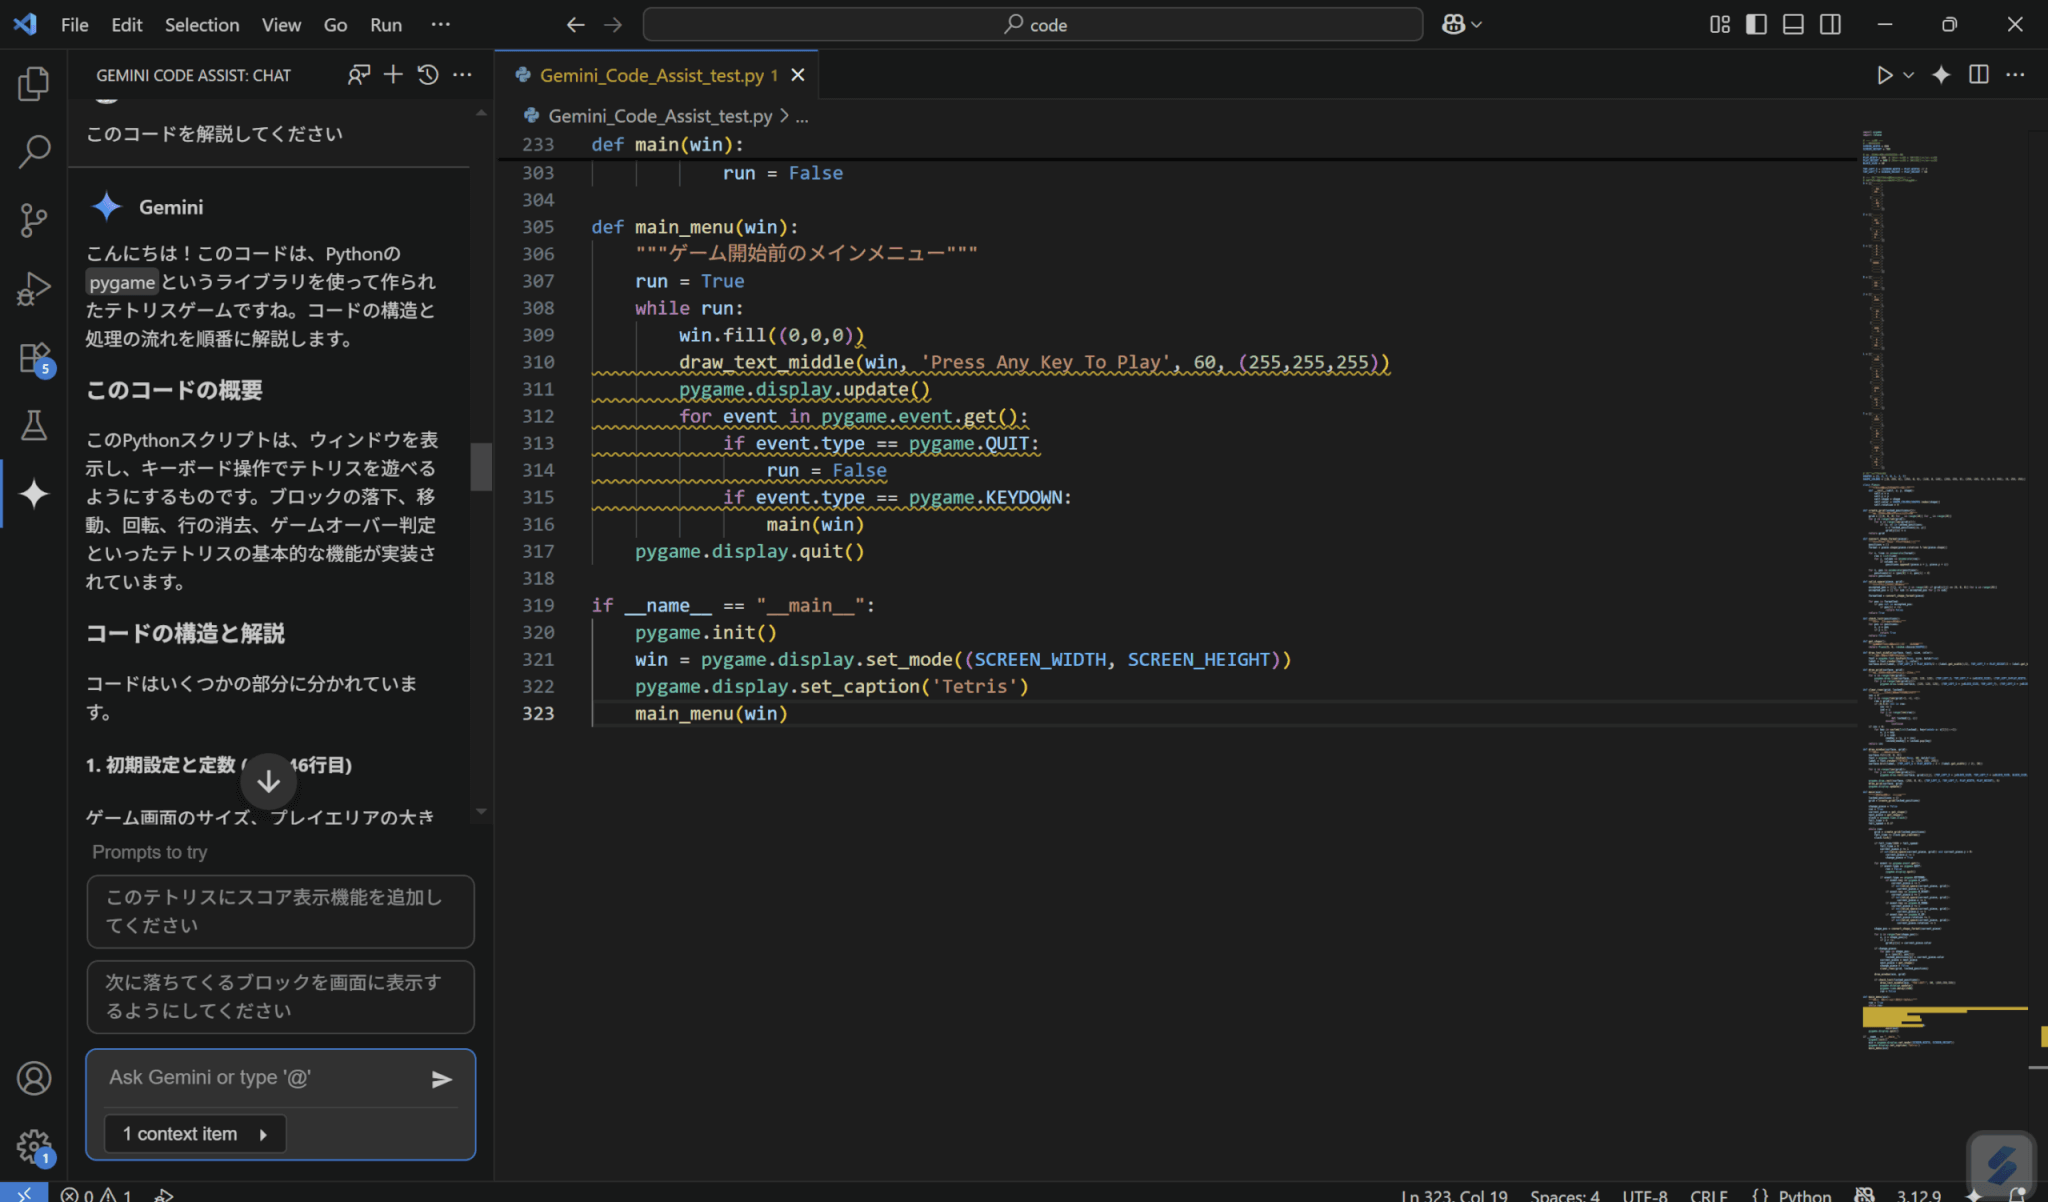The height and width of the screenshot is (1202, 2048).
Task: Close the Gemini_Code_Assist_test.py tab
Action: click(798, 75)
